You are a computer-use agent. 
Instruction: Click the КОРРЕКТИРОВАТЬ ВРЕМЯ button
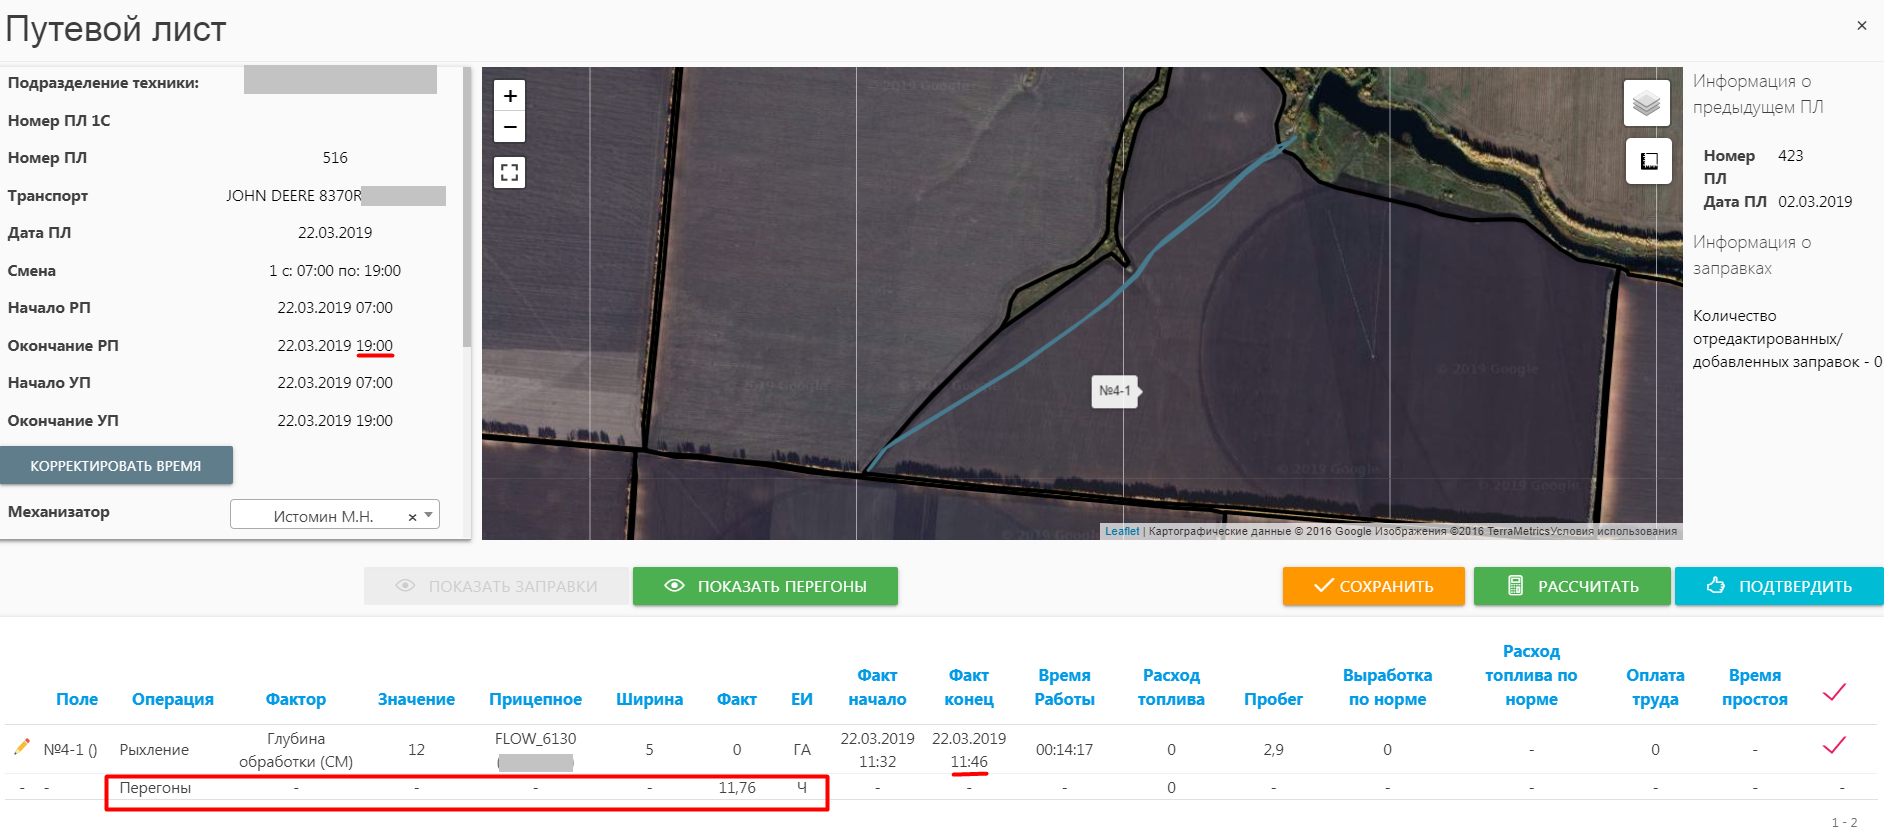(x=116, y=466)
